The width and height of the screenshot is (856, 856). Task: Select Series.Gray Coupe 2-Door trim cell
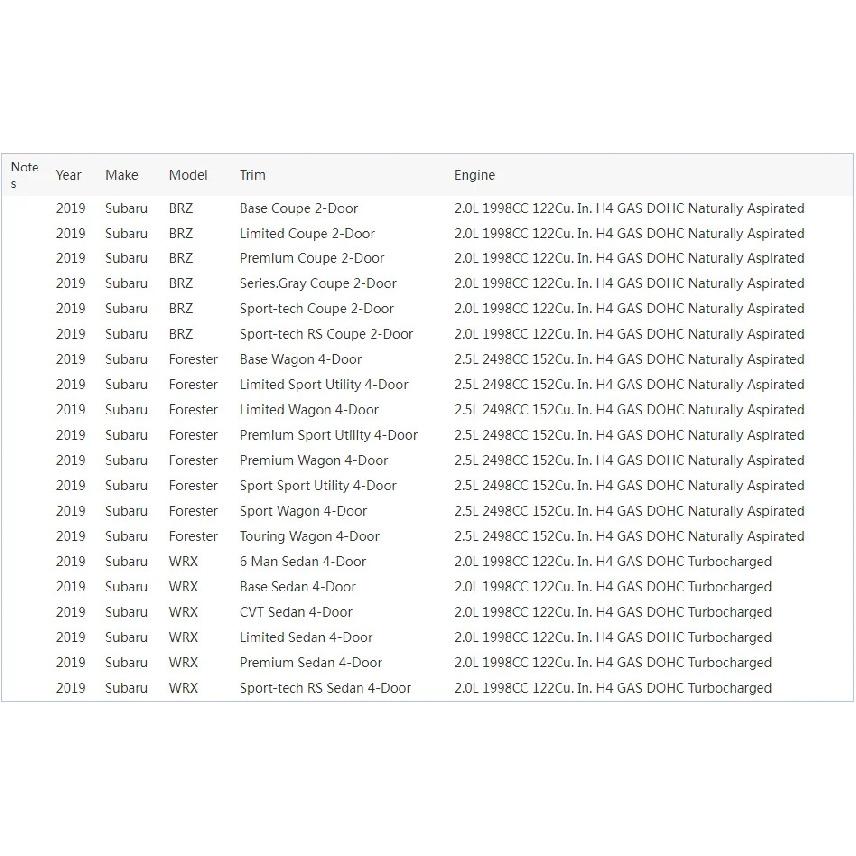click(x=318, y=283)
